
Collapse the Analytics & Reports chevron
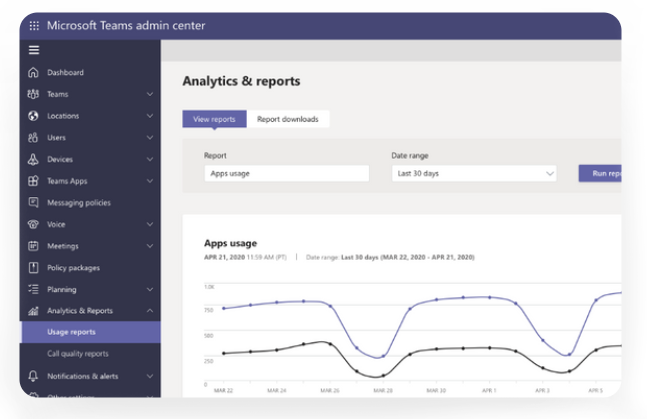click(x=150, y=310)
